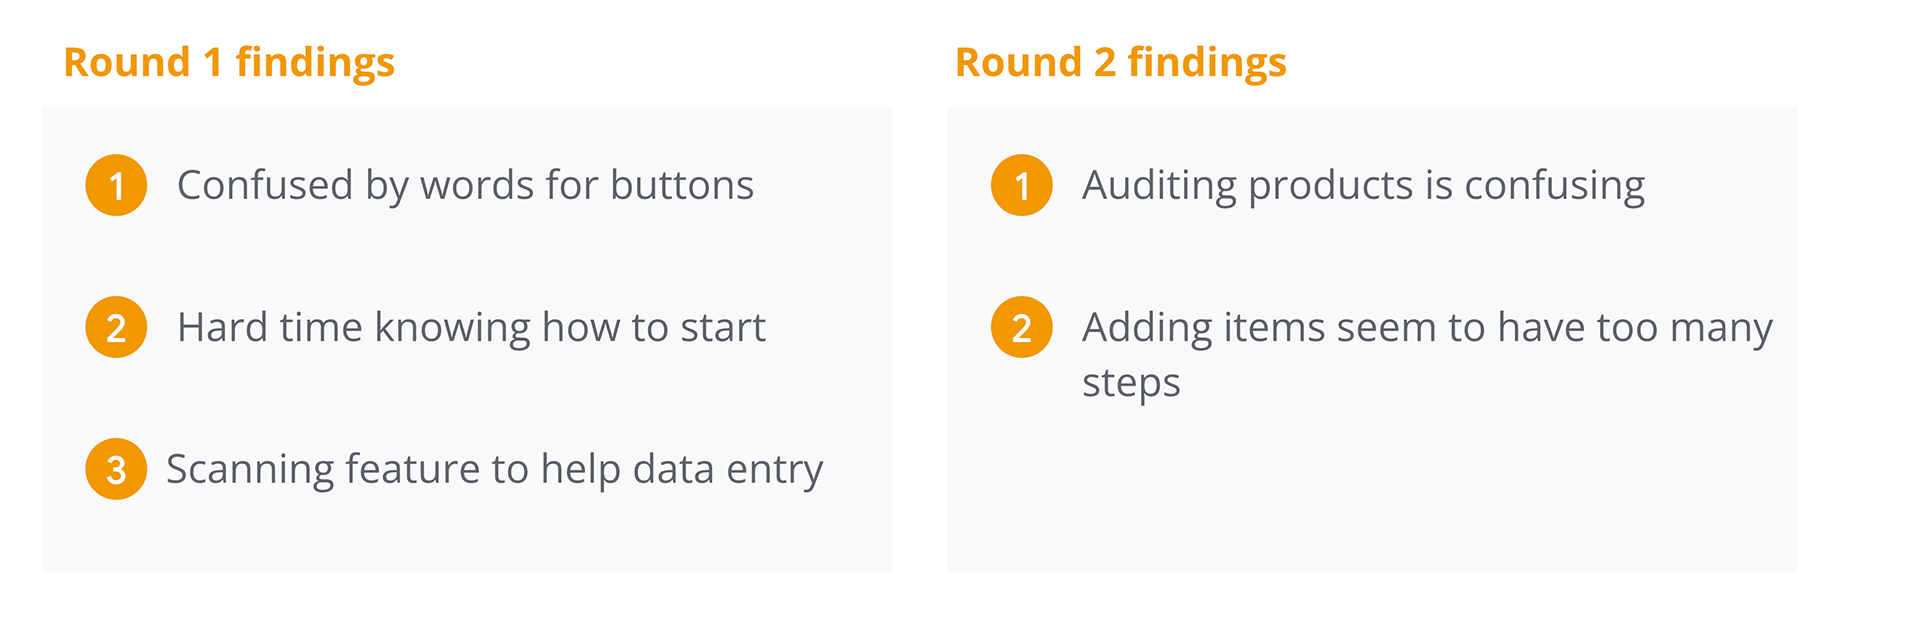1920x622 pixels.
Task: Click 'Adding items seem to have too many' line
Action: [1428, 328]
